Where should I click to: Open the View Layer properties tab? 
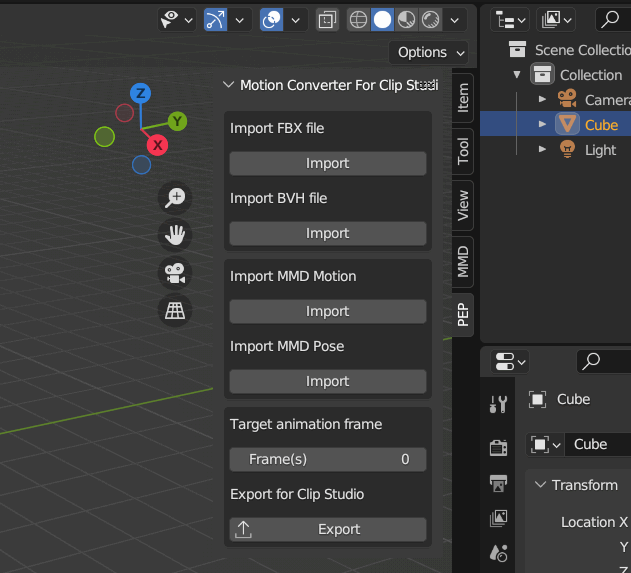[x=498, y=518]
